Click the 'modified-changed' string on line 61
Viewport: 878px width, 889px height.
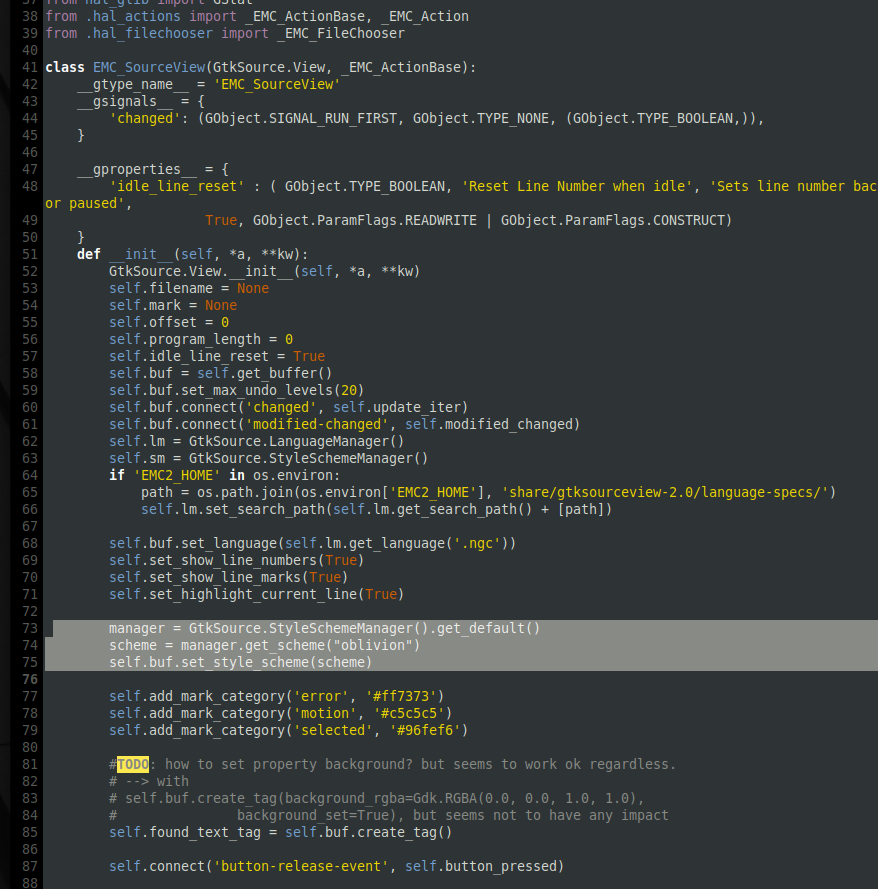317,425
